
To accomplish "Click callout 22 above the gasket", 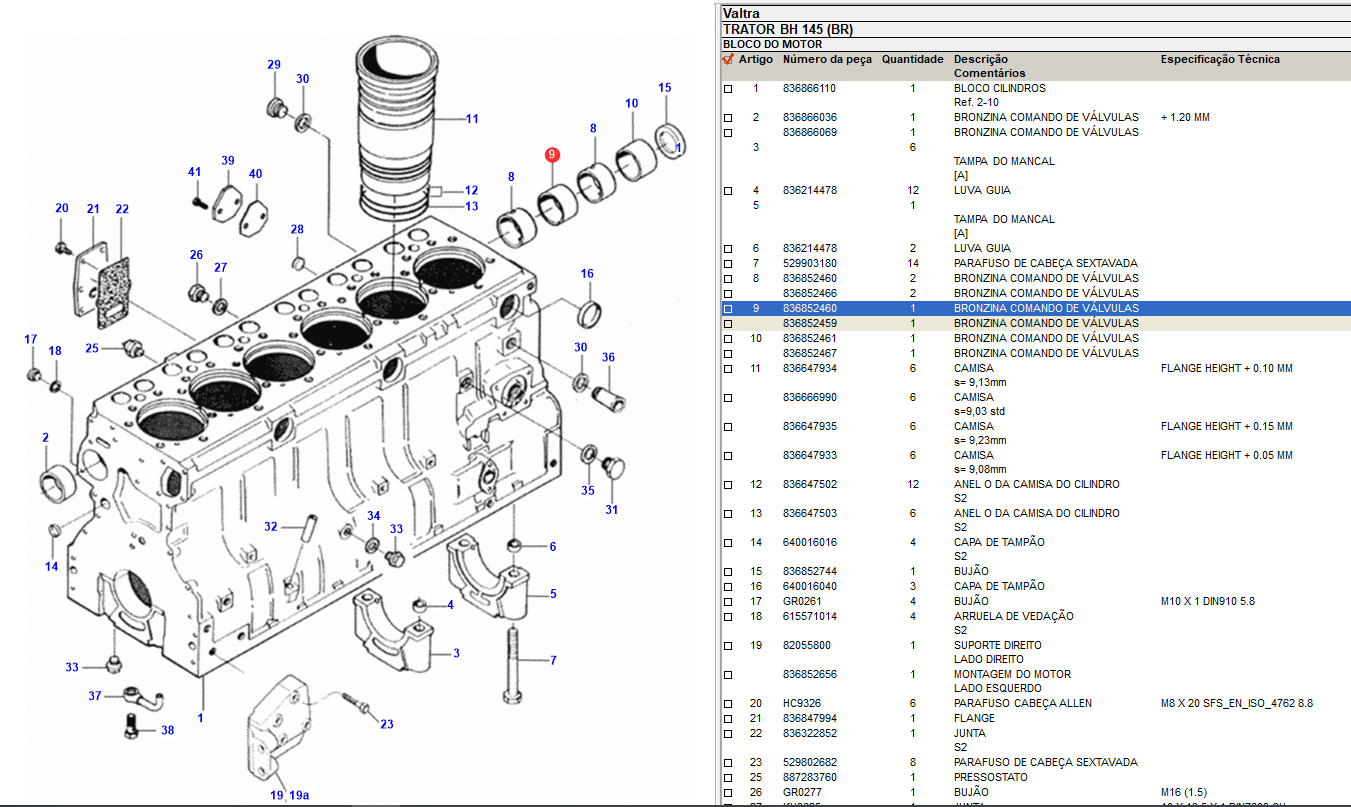I will [x=122, y=209].
